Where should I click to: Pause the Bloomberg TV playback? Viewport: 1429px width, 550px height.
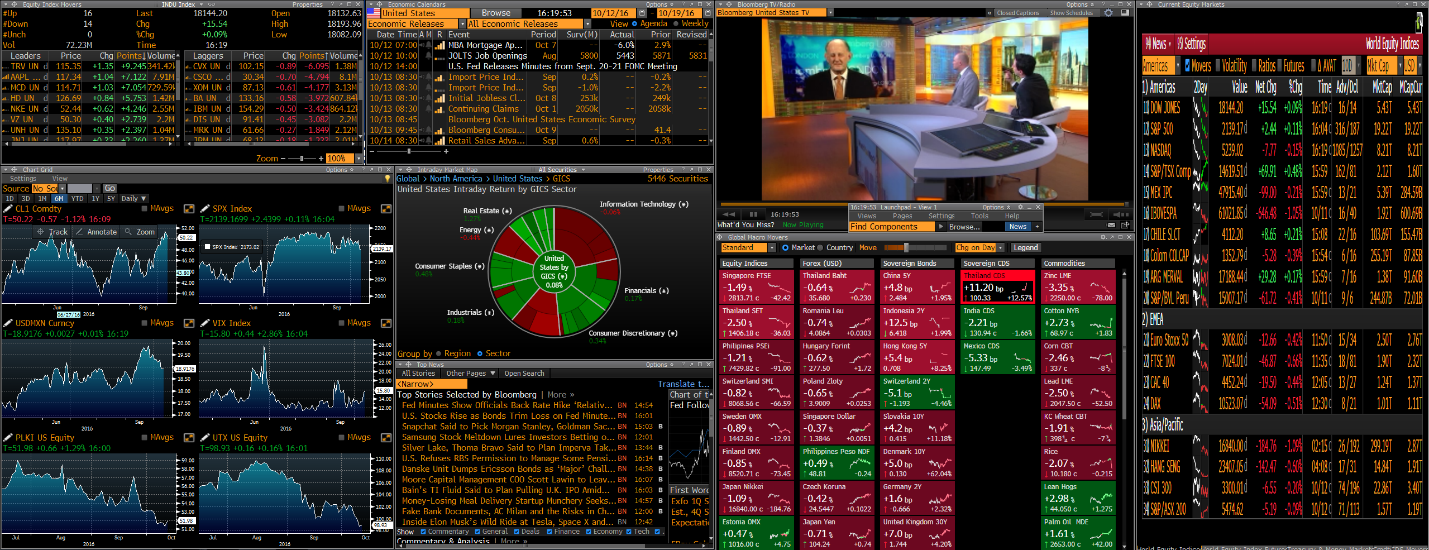pos(753,214)
